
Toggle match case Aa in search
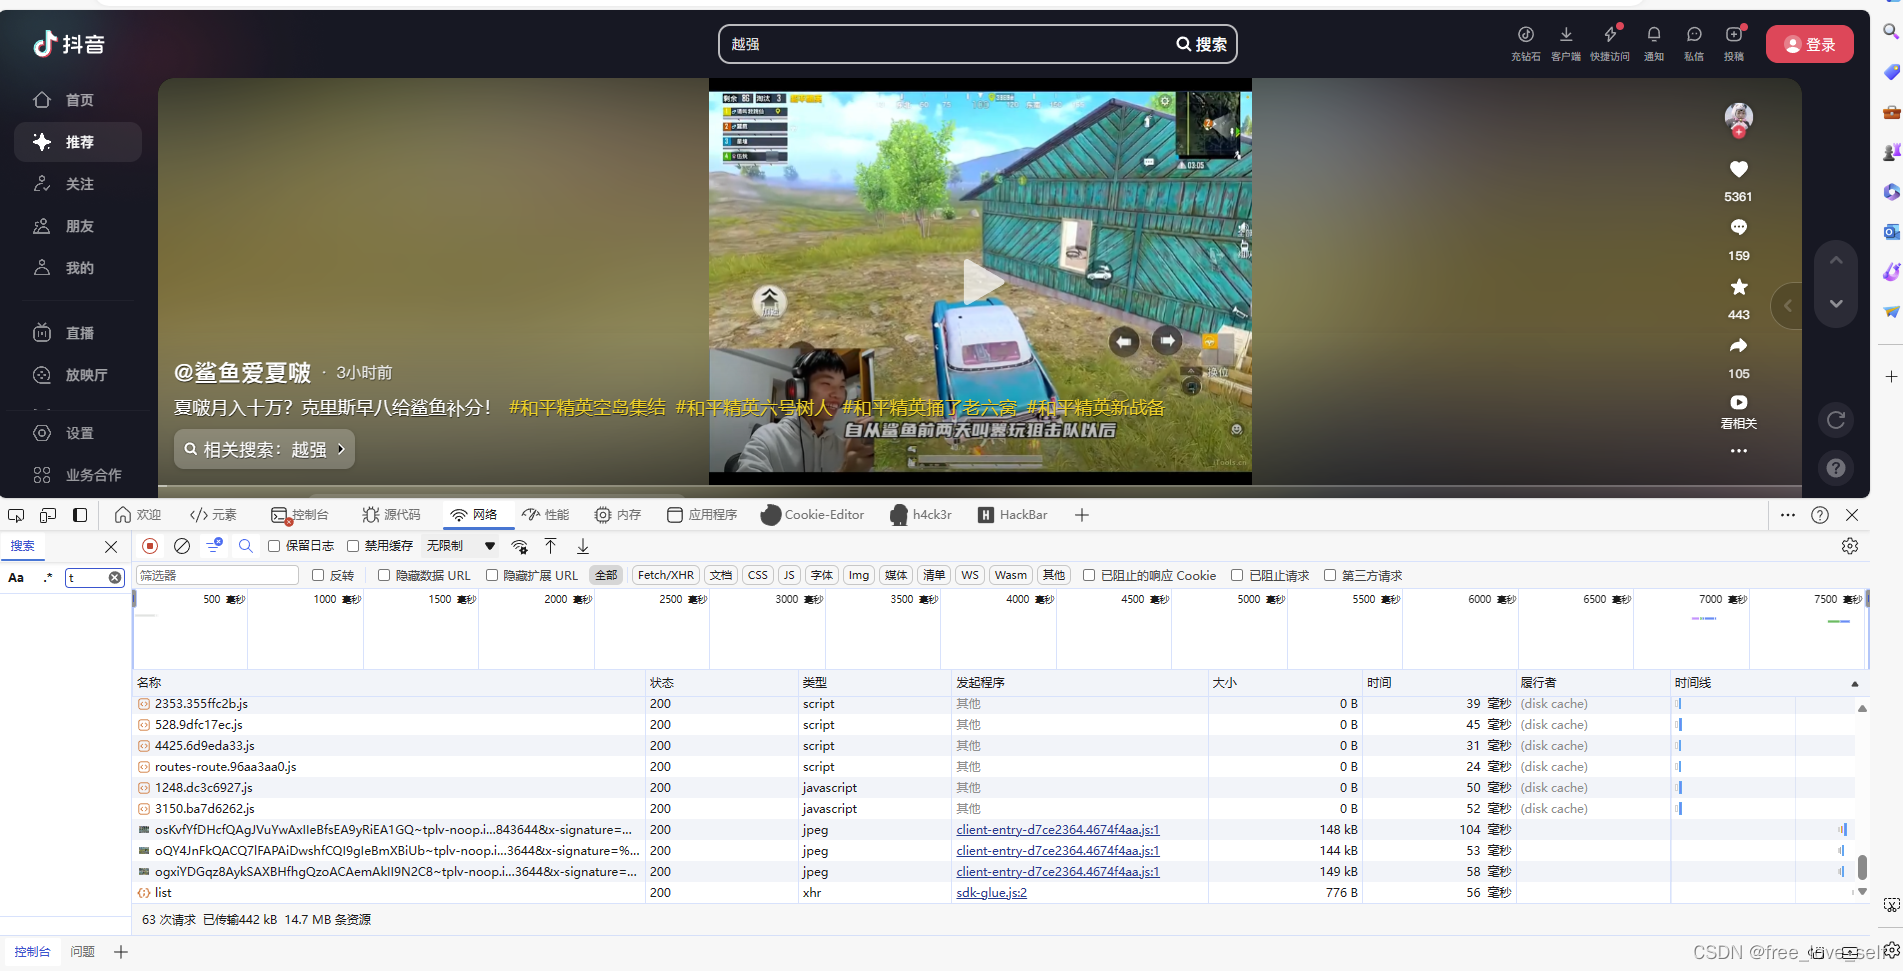pos(16,577)
